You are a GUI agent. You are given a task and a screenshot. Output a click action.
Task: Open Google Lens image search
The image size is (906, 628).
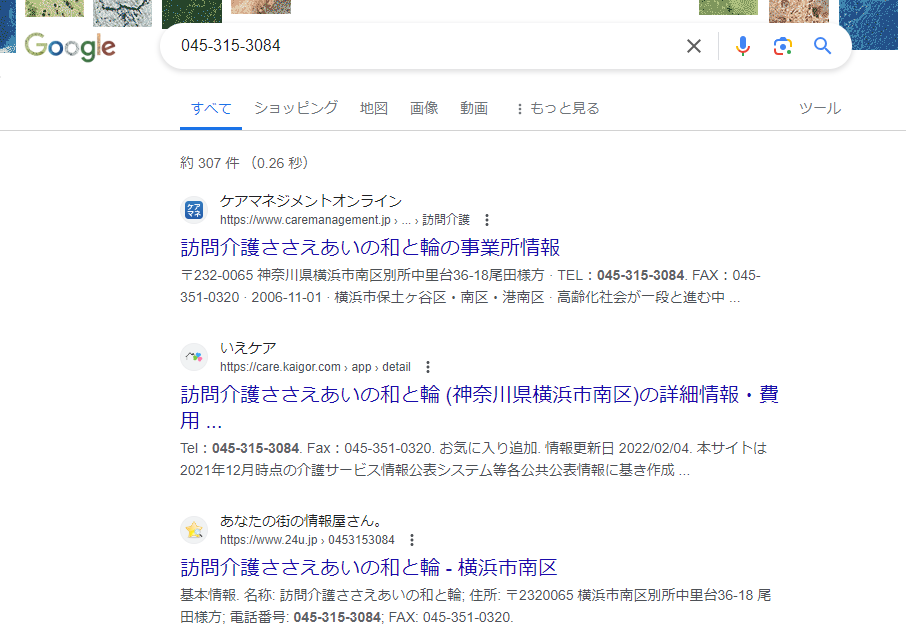point(783,46)
